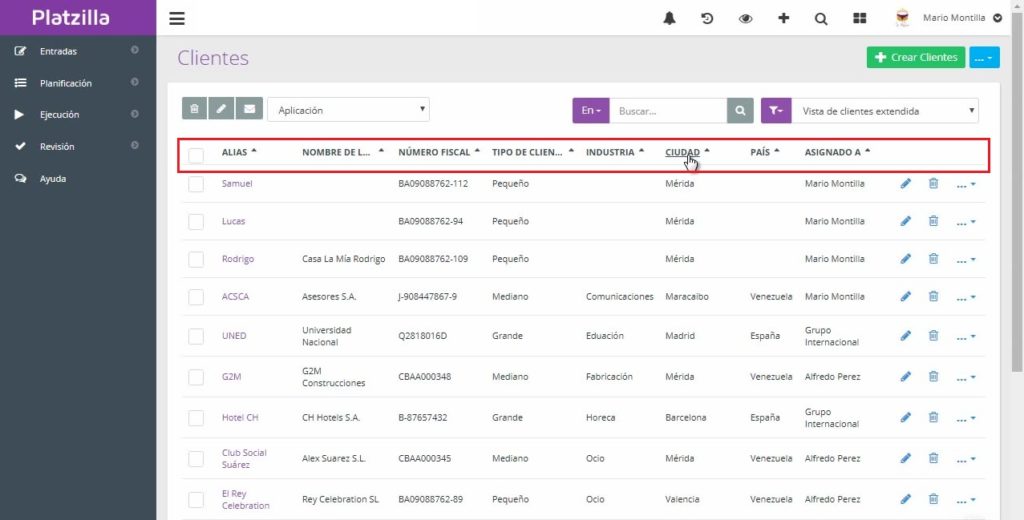Image resolution: width=1024 pixels, height=520 pixels.
Task: Click the Entradas sidebar icon
Action: click(20, 51)
